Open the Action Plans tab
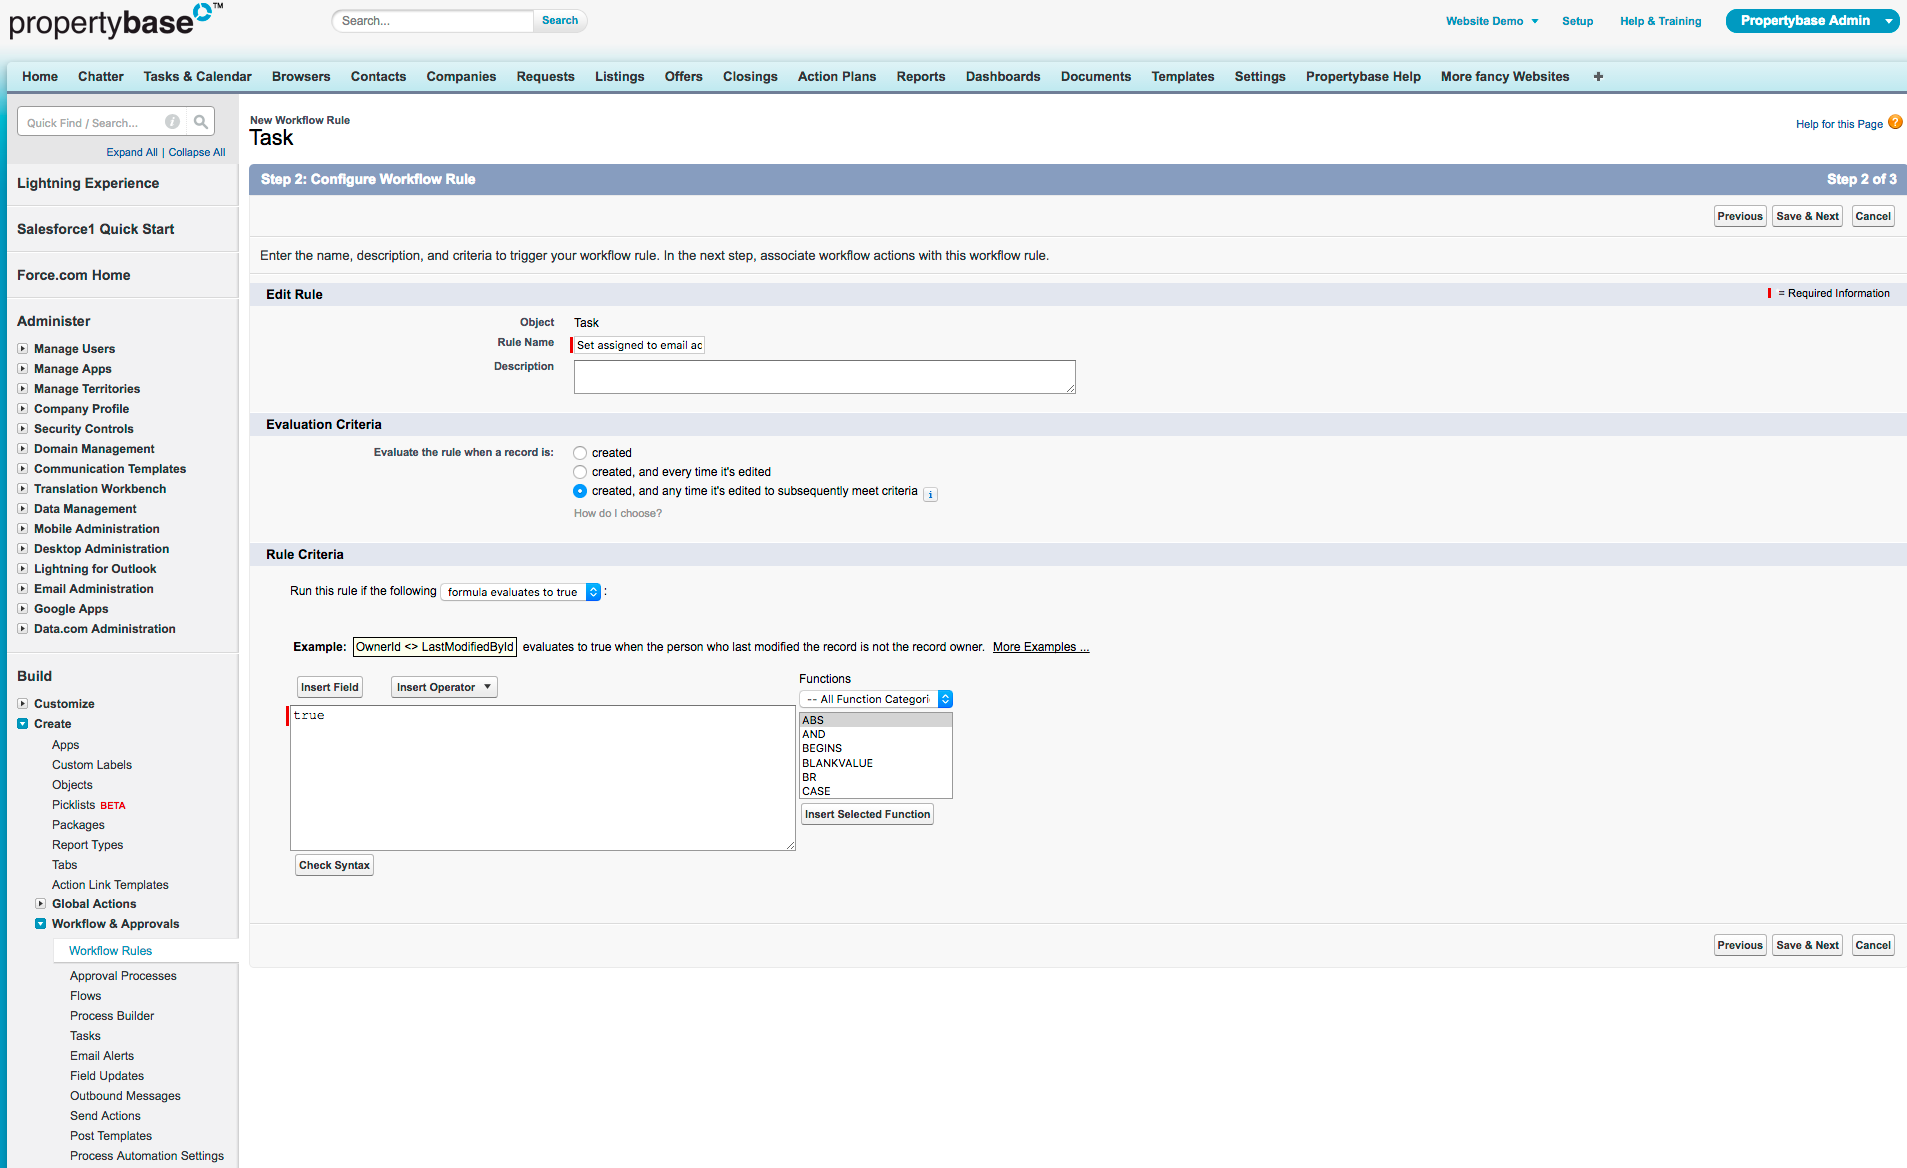The image size is (1907, 1168). point(837,76)
